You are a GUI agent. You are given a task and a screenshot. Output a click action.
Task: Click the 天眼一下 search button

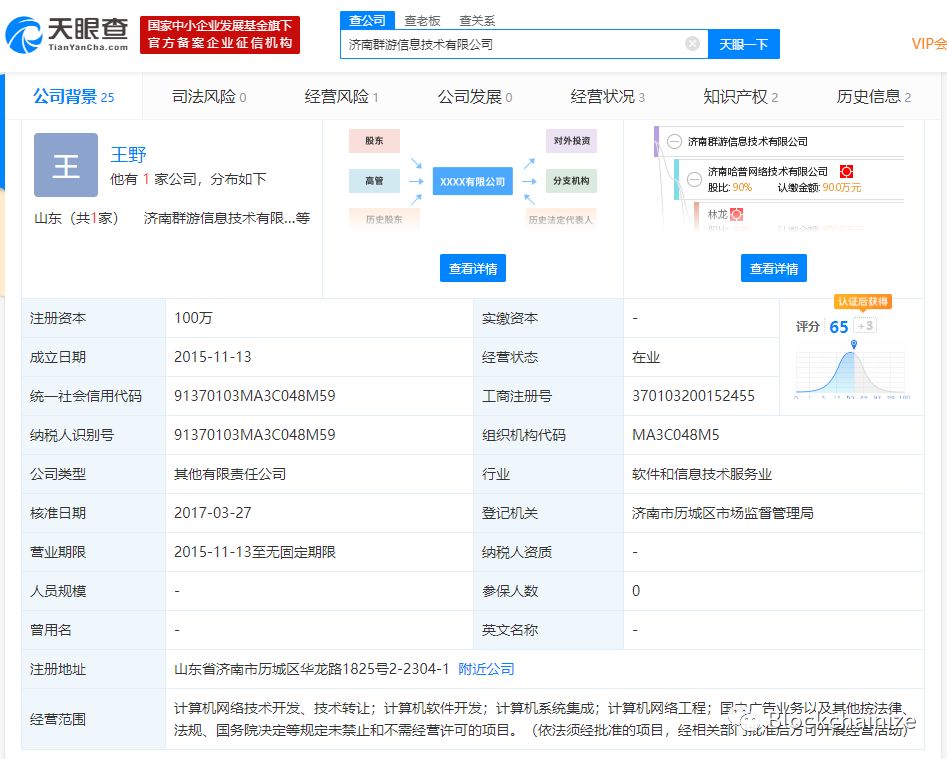click(743, 44)
